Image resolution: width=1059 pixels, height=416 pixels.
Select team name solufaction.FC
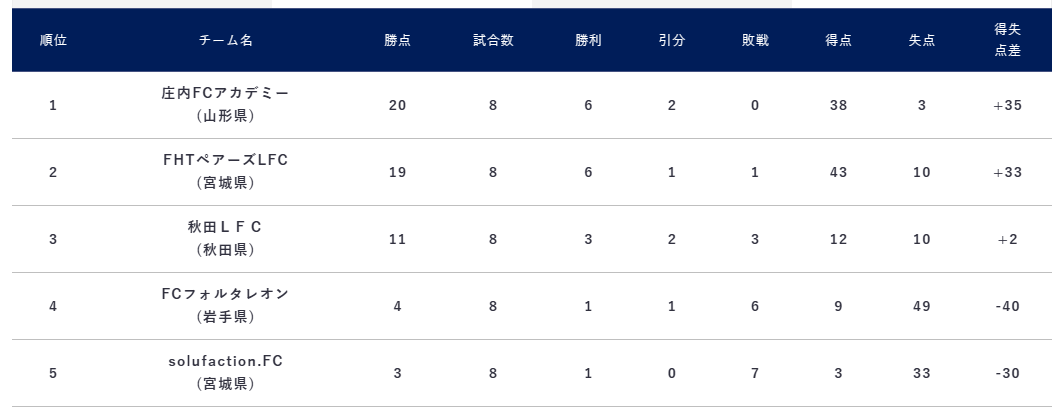[226, 361]
